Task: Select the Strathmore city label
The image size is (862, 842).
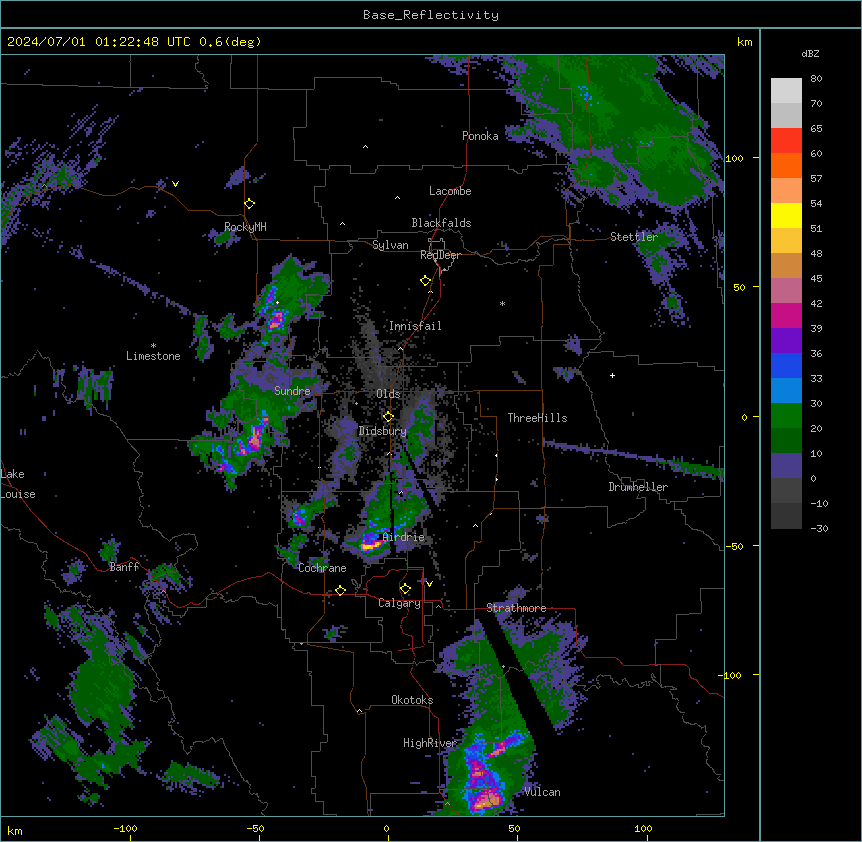Action: (x=516, y=608)
